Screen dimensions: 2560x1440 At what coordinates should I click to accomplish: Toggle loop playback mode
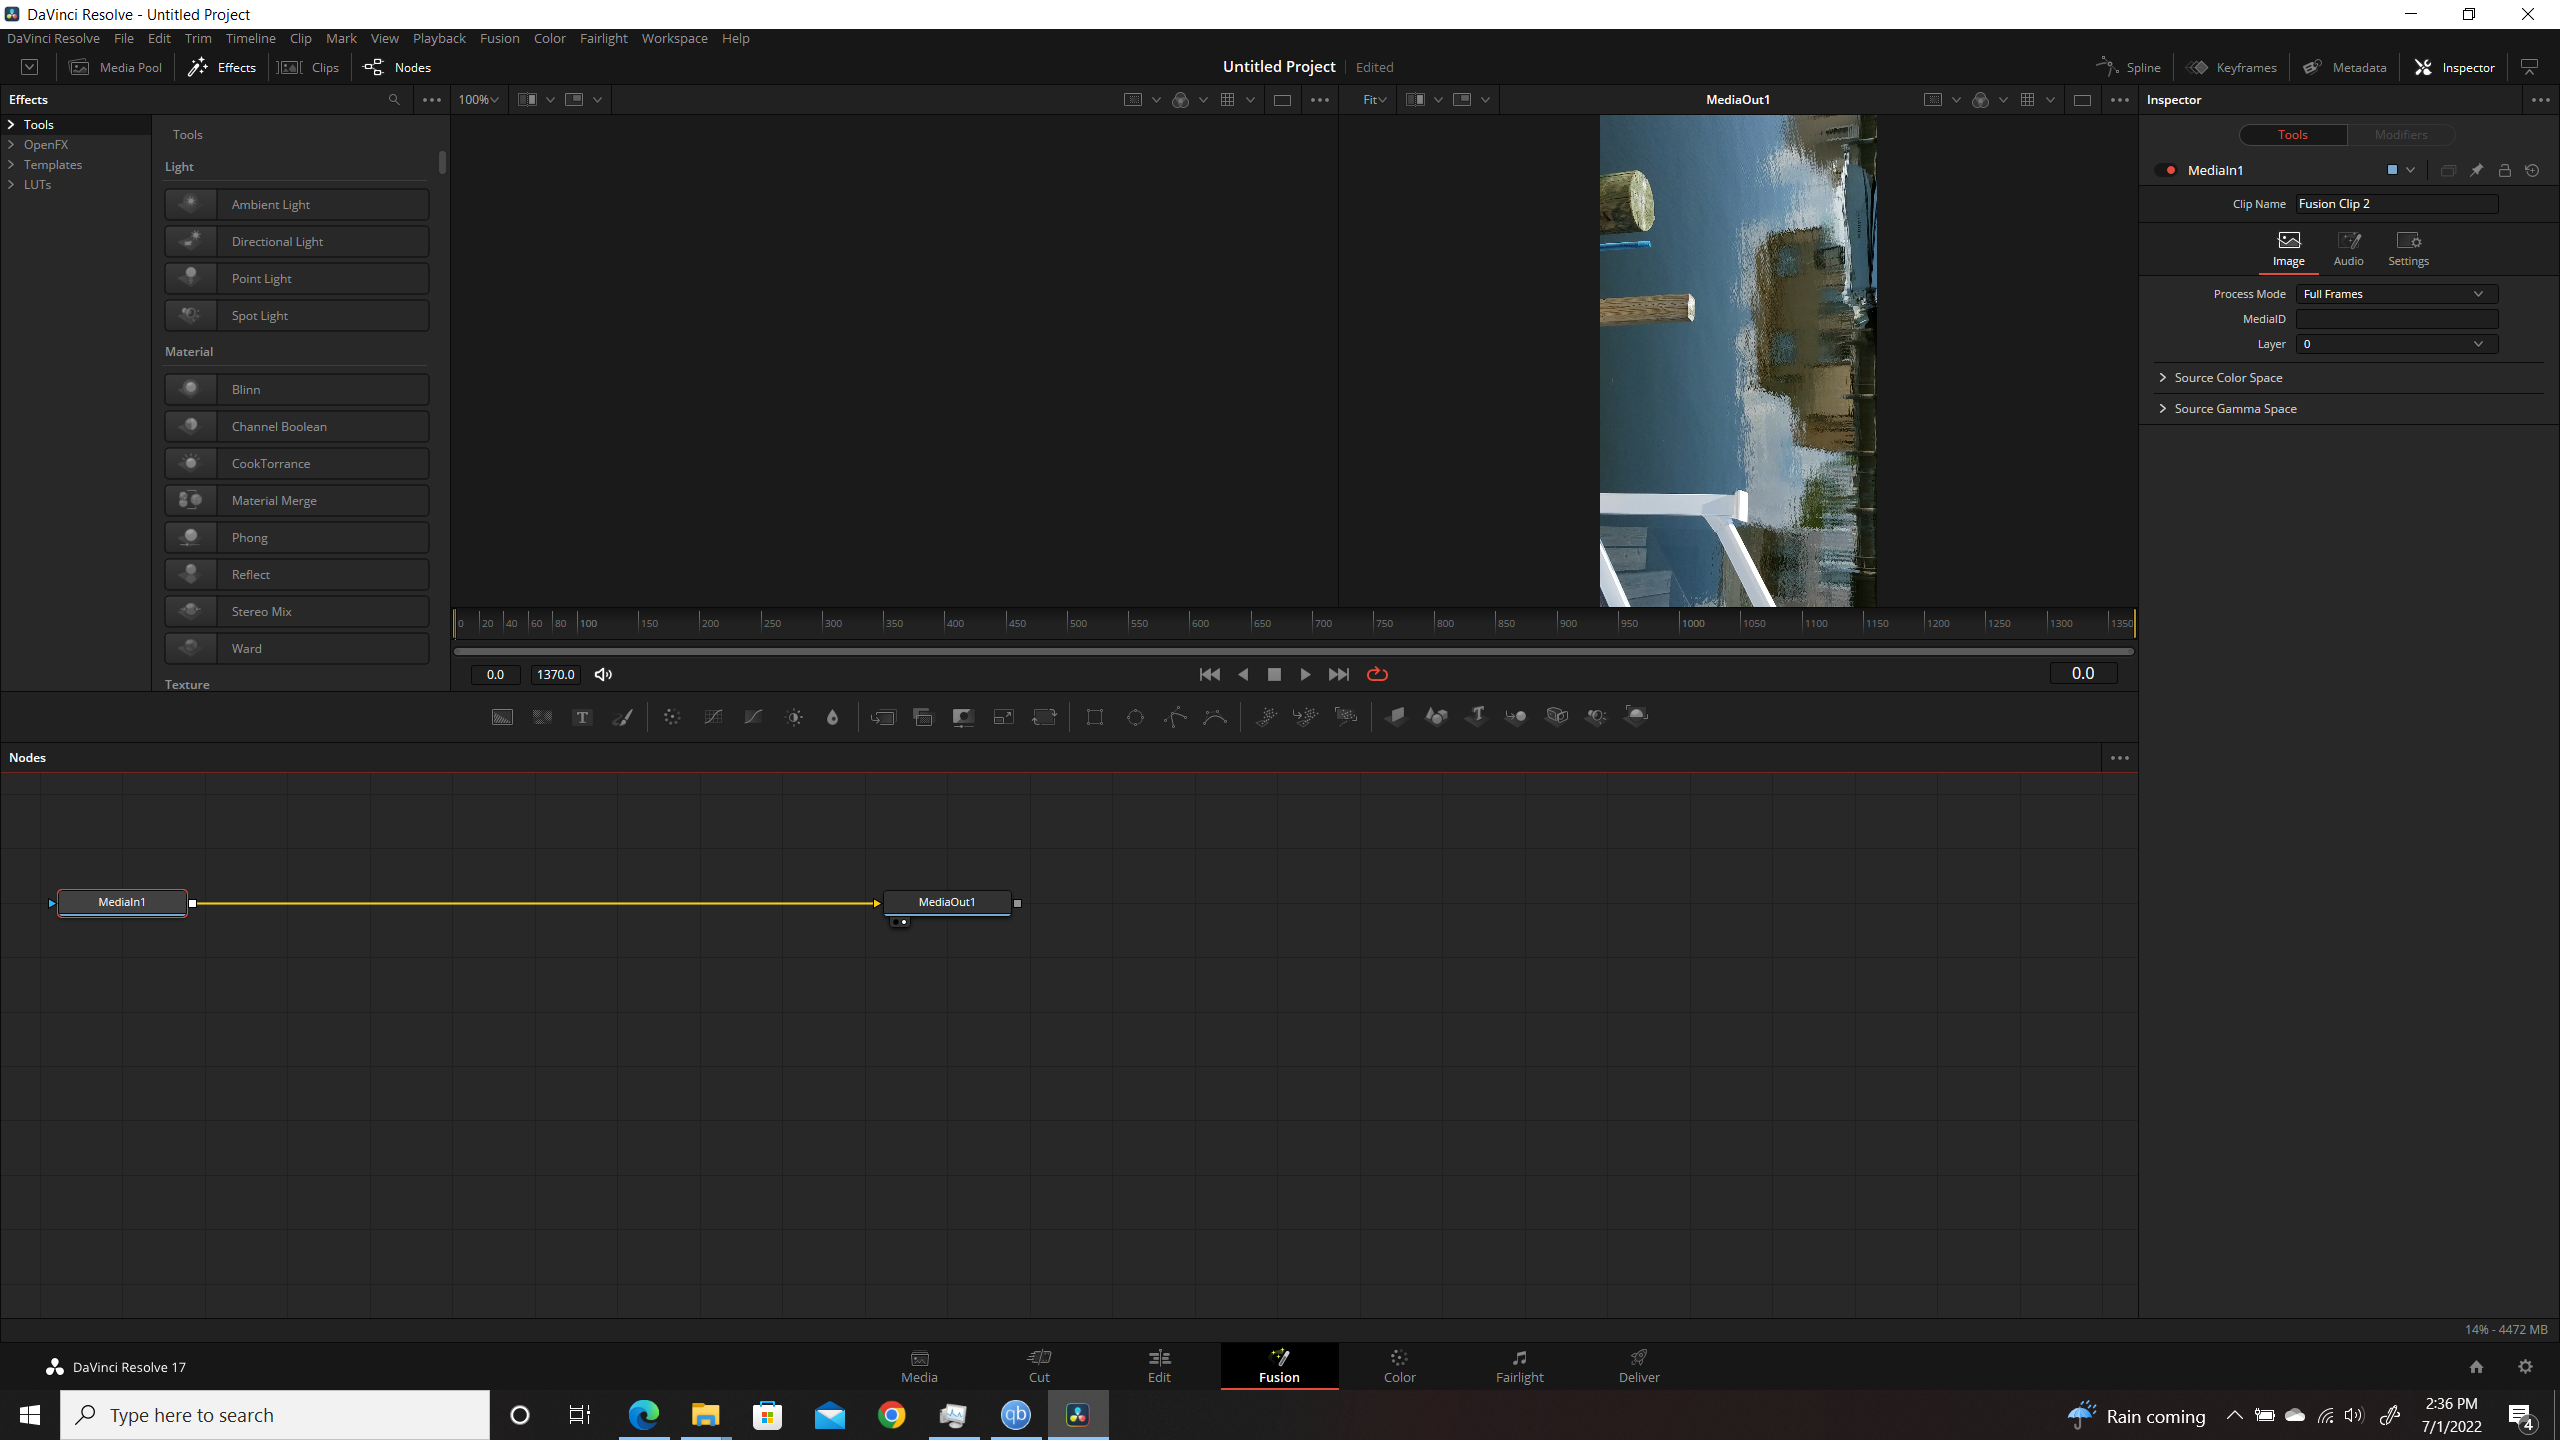(x=1377, y=675)
